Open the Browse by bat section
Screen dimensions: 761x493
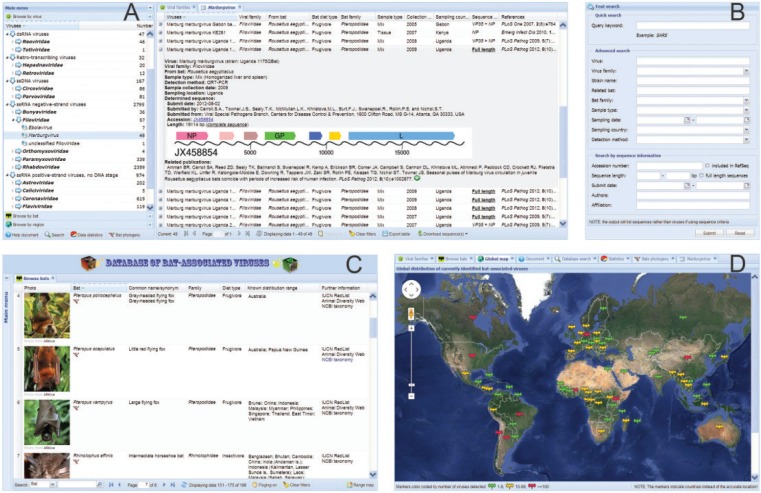click(78, 216)
